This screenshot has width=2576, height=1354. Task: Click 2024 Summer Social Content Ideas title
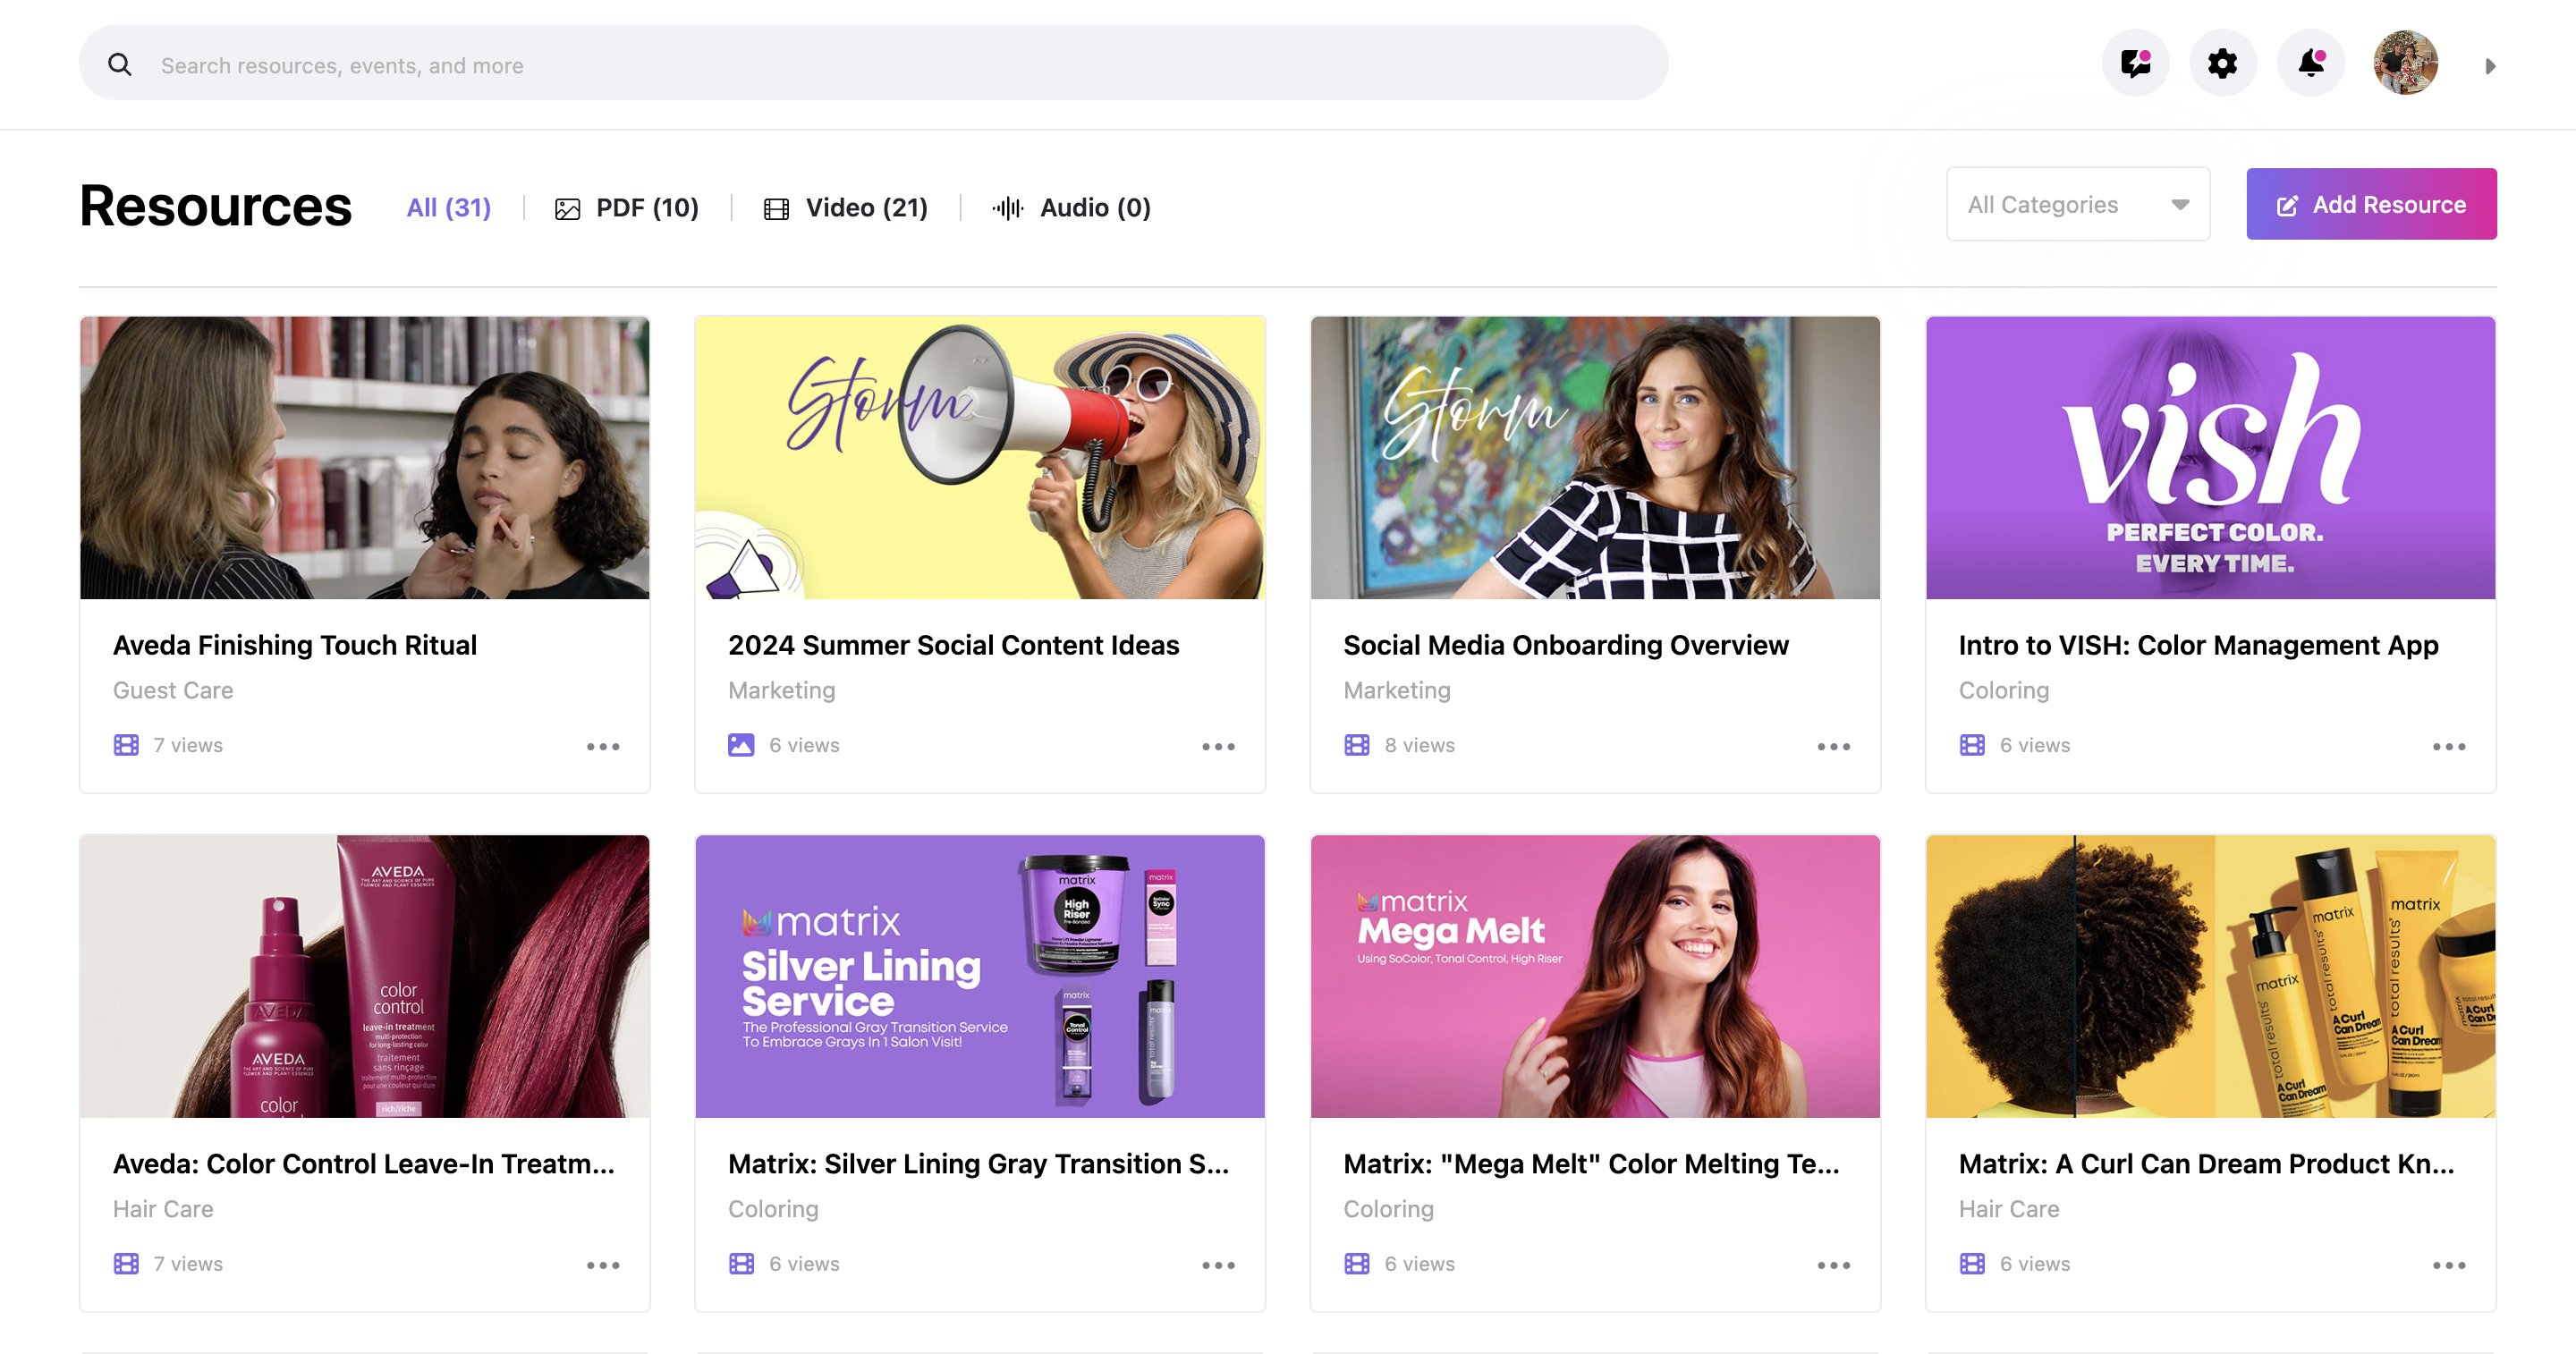(x=954, y=645)
